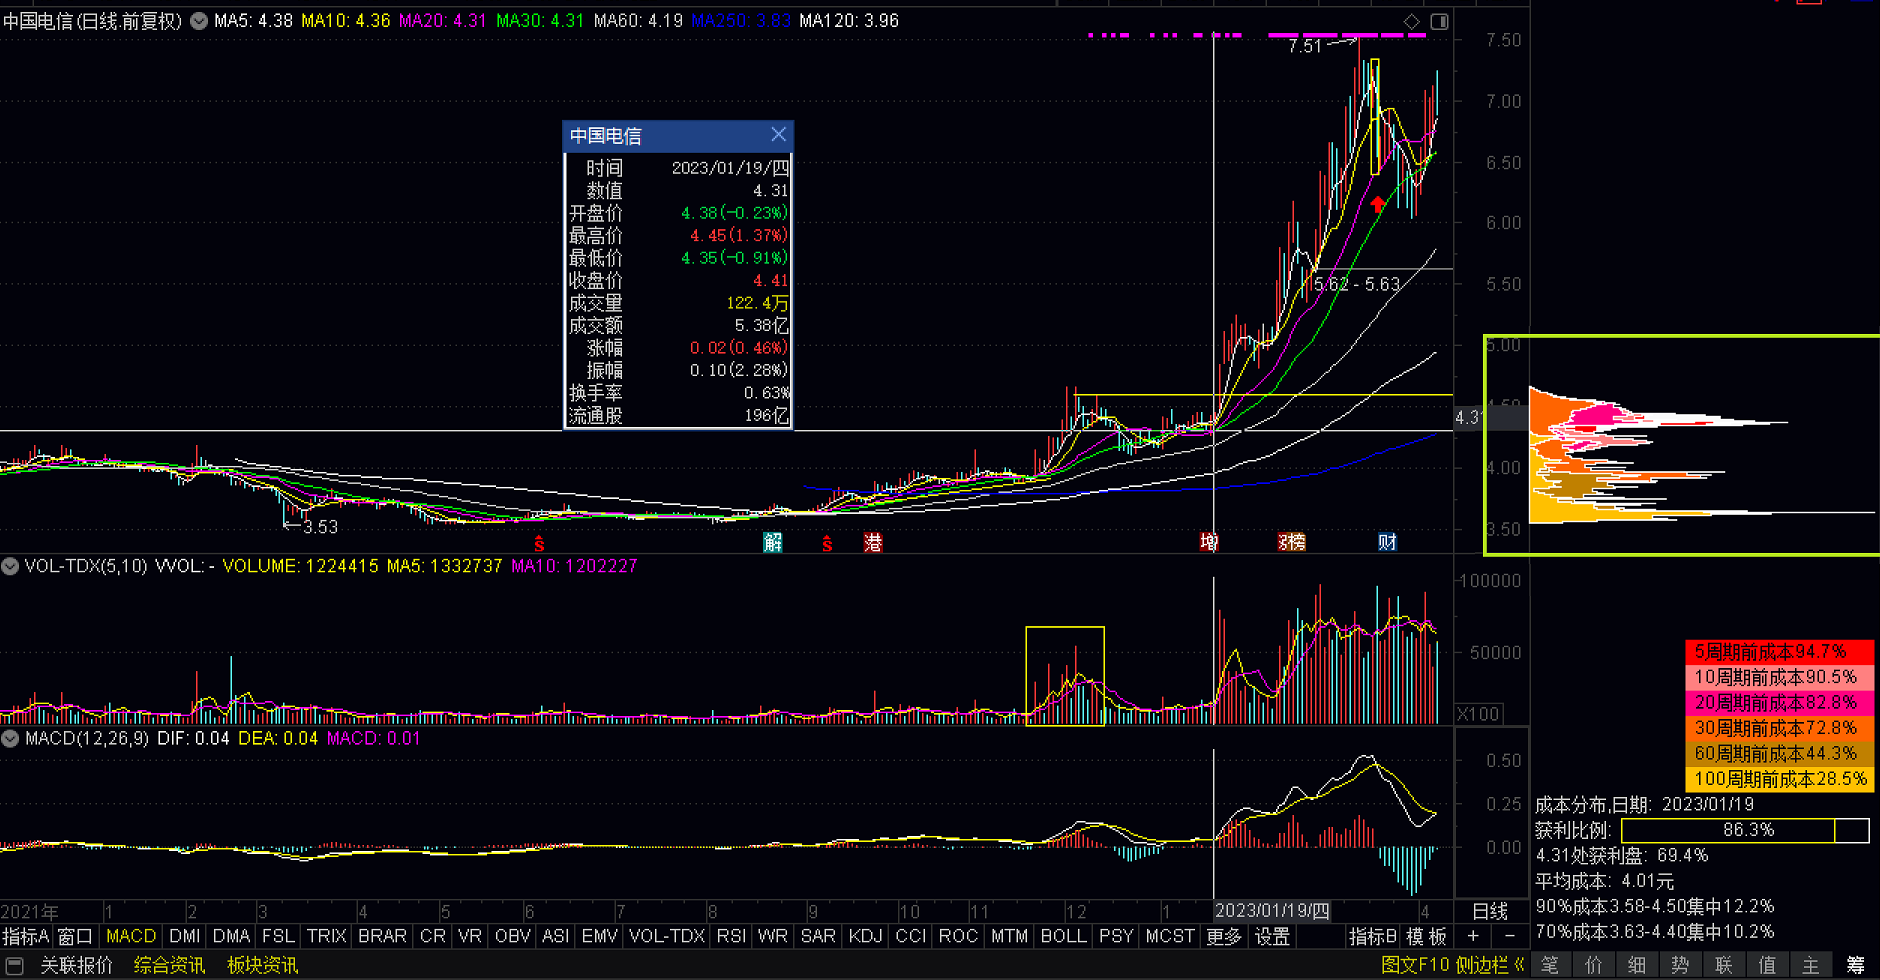Open the CCI indicator
The width and height of the screenshot is (1880, 980).
[910, 936]
